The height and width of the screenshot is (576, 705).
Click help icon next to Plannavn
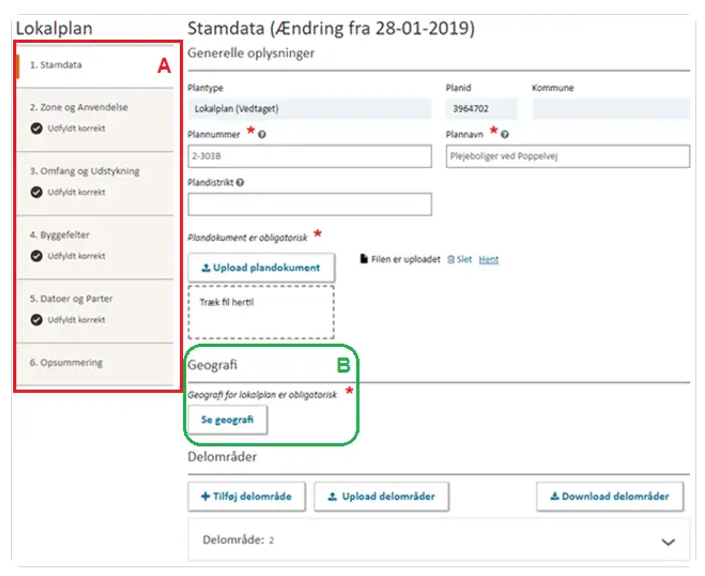505,134
